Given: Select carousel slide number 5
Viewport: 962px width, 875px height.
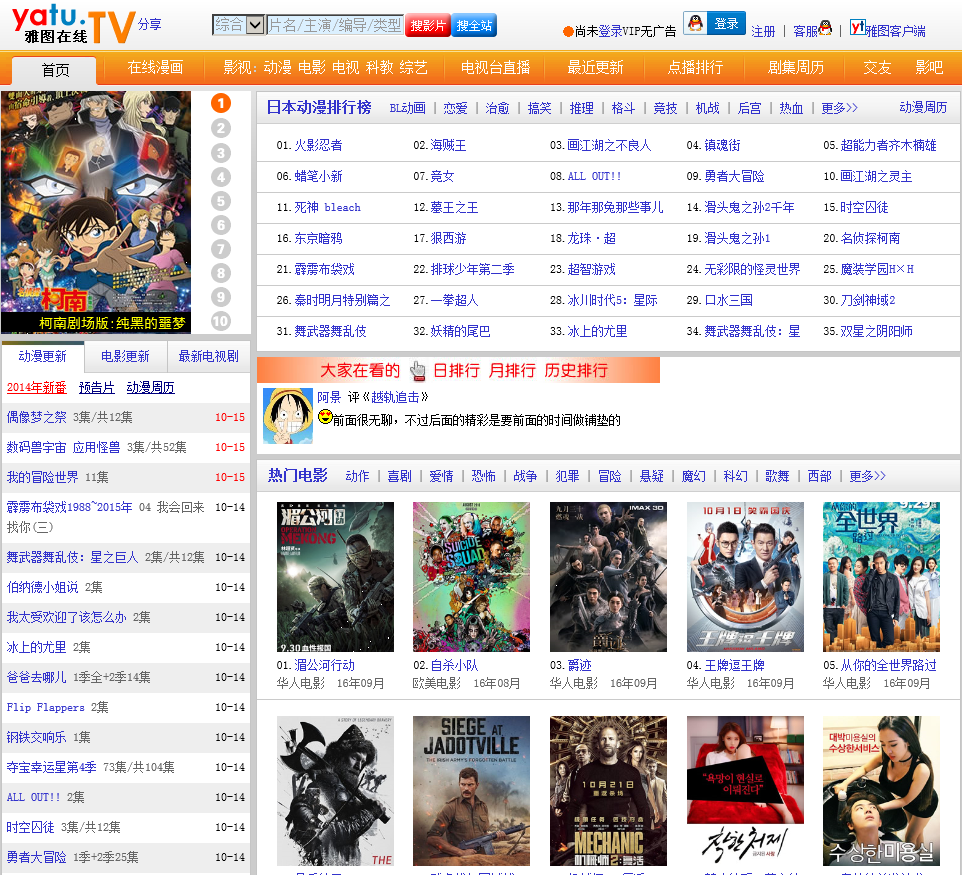Looking at the screenshot, I should click(x=221, y=201).
